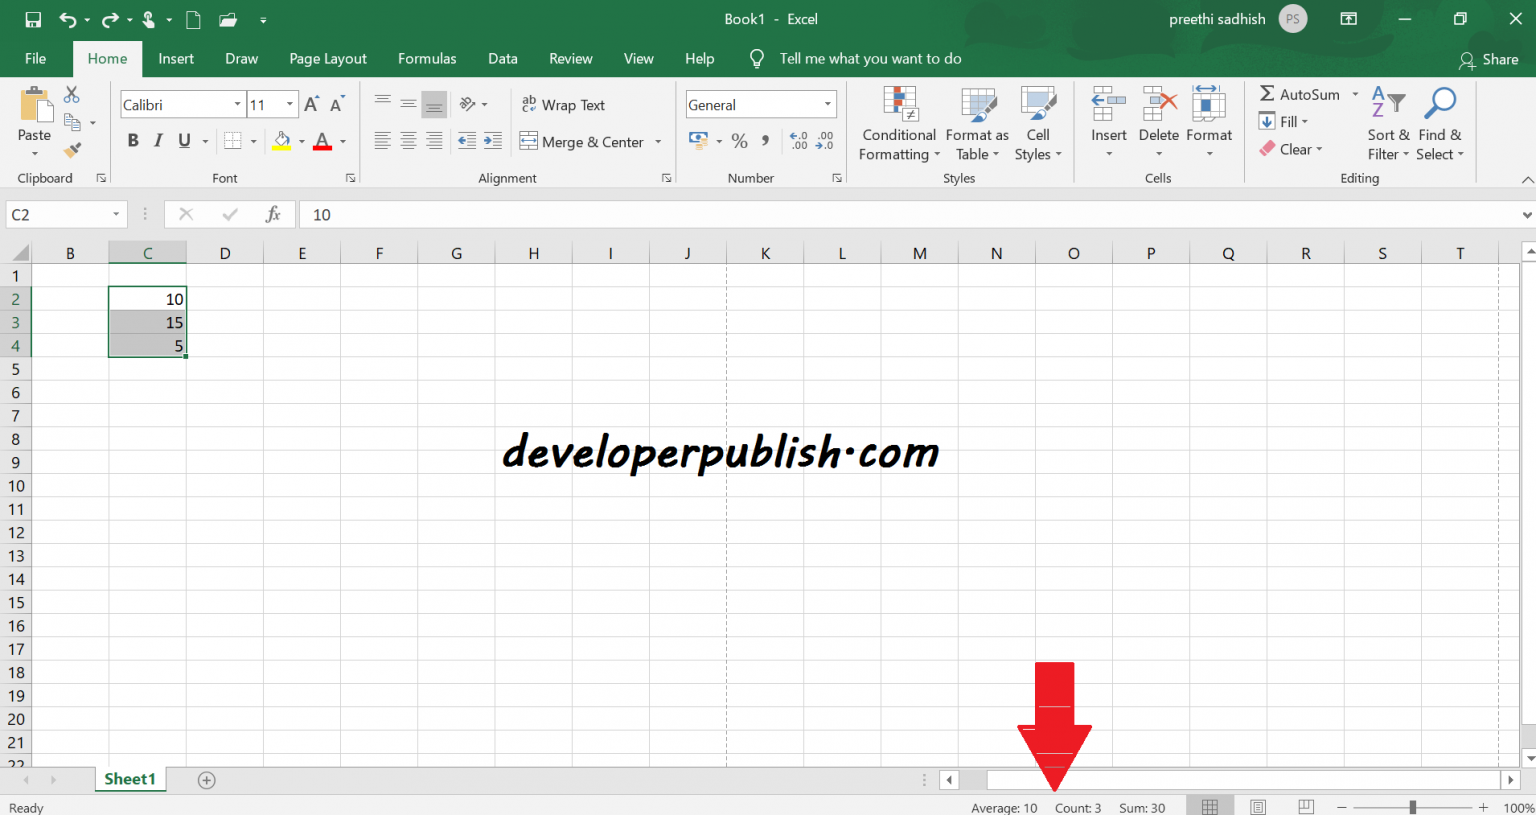This screenshot has width=1536, height=815.
Task: Switch to the Formulas ribbon tab
Action: [427, 58]
